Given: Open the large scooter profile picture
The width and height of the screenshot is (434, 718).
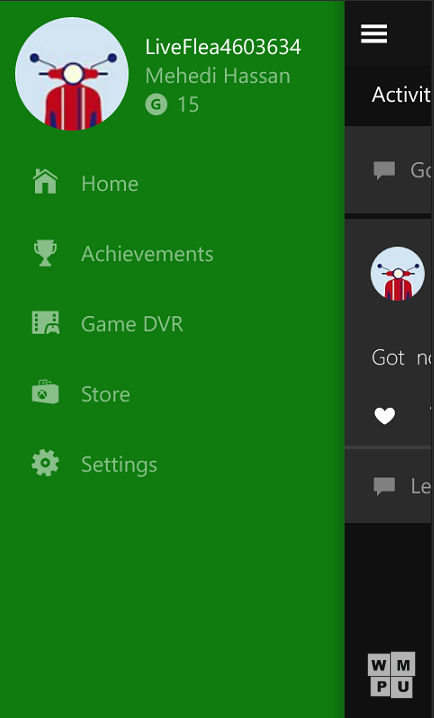Looking at the screenshot, I should (x=72, y=74).
